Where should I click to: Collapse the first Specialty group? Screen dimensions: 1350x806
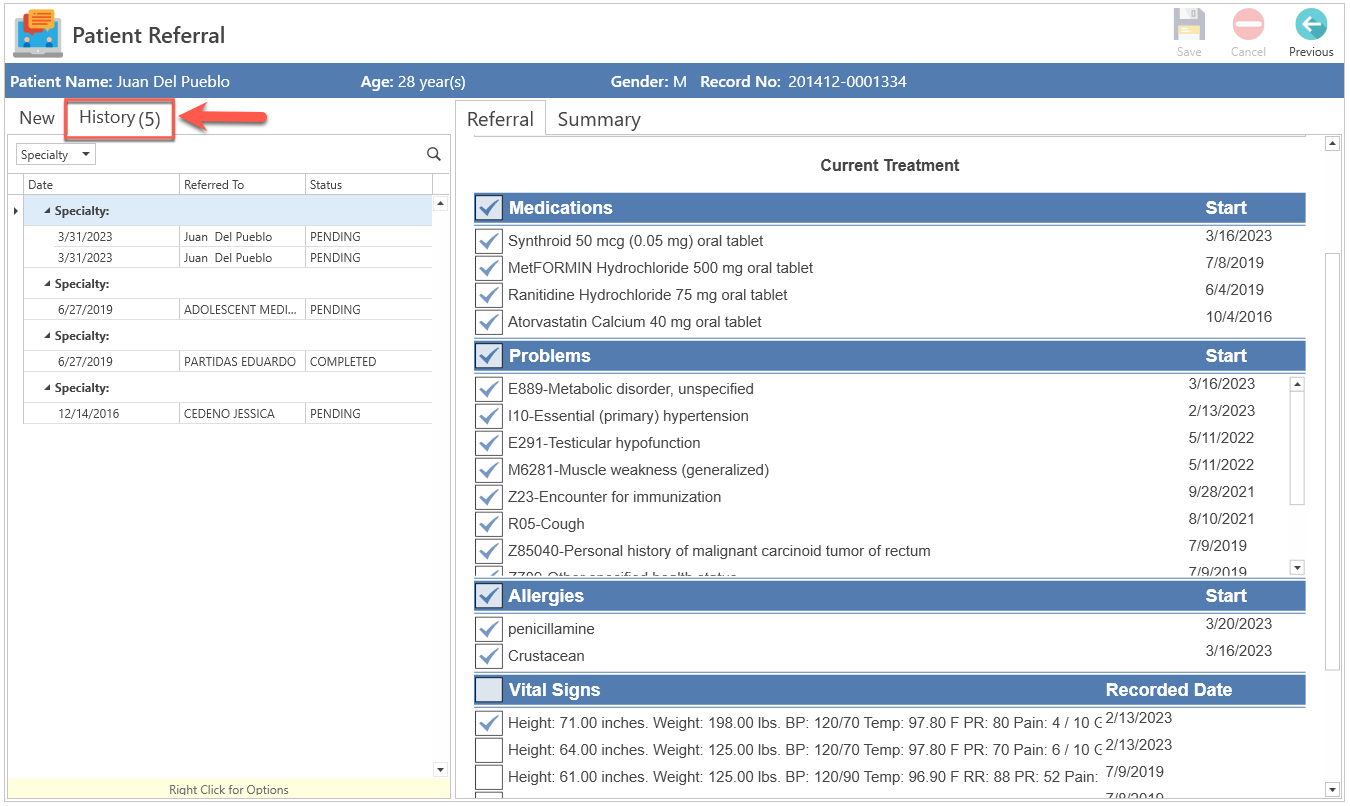[x=47, y=211]
